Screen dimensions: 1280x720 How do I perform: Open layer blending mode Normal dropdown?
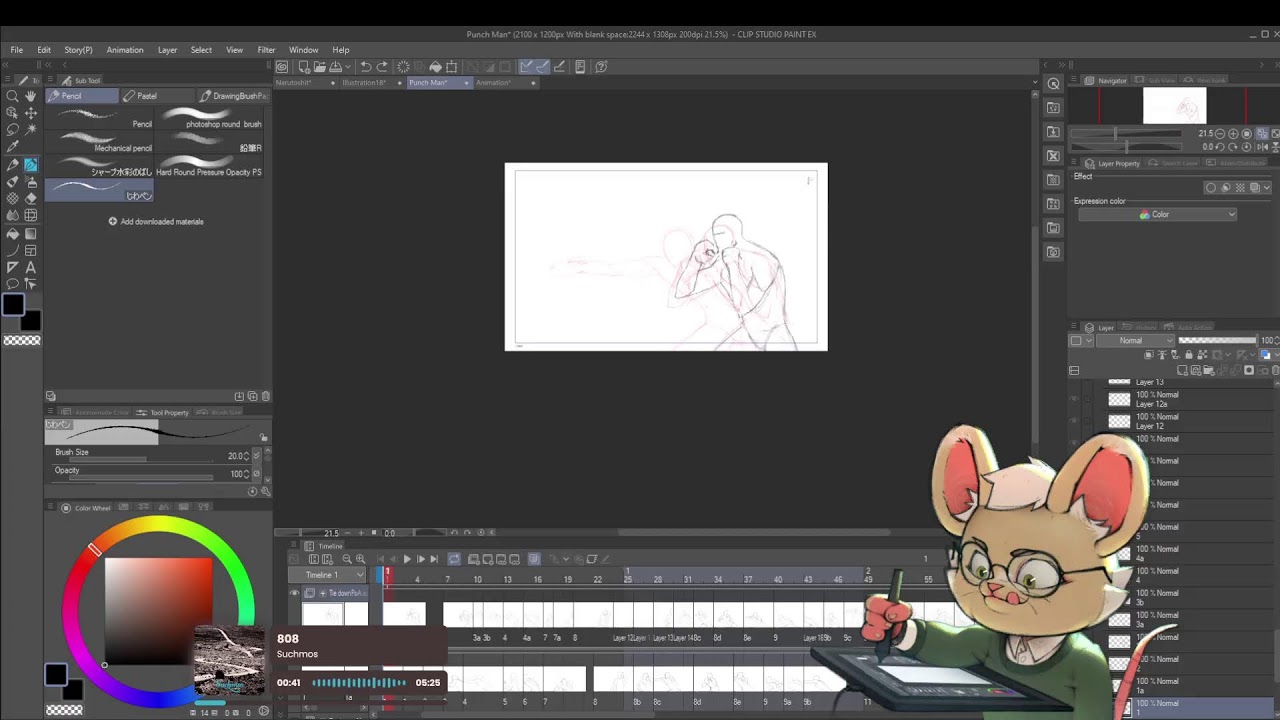[1134, 341]
